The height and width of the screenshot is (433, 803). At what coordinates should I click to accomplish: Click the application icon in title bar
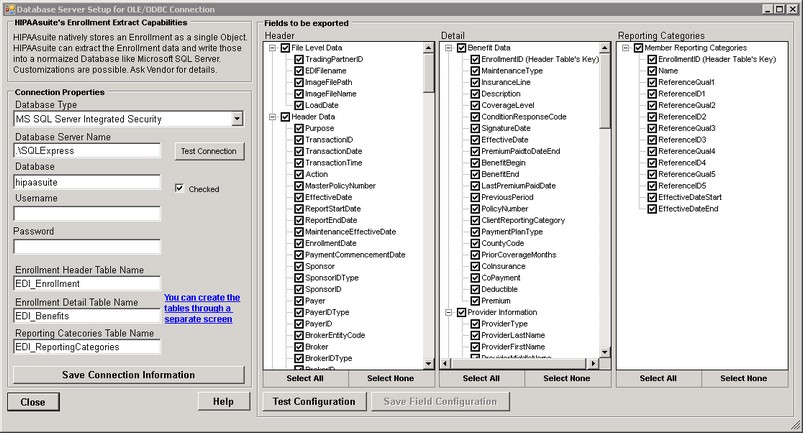[9, 9]
